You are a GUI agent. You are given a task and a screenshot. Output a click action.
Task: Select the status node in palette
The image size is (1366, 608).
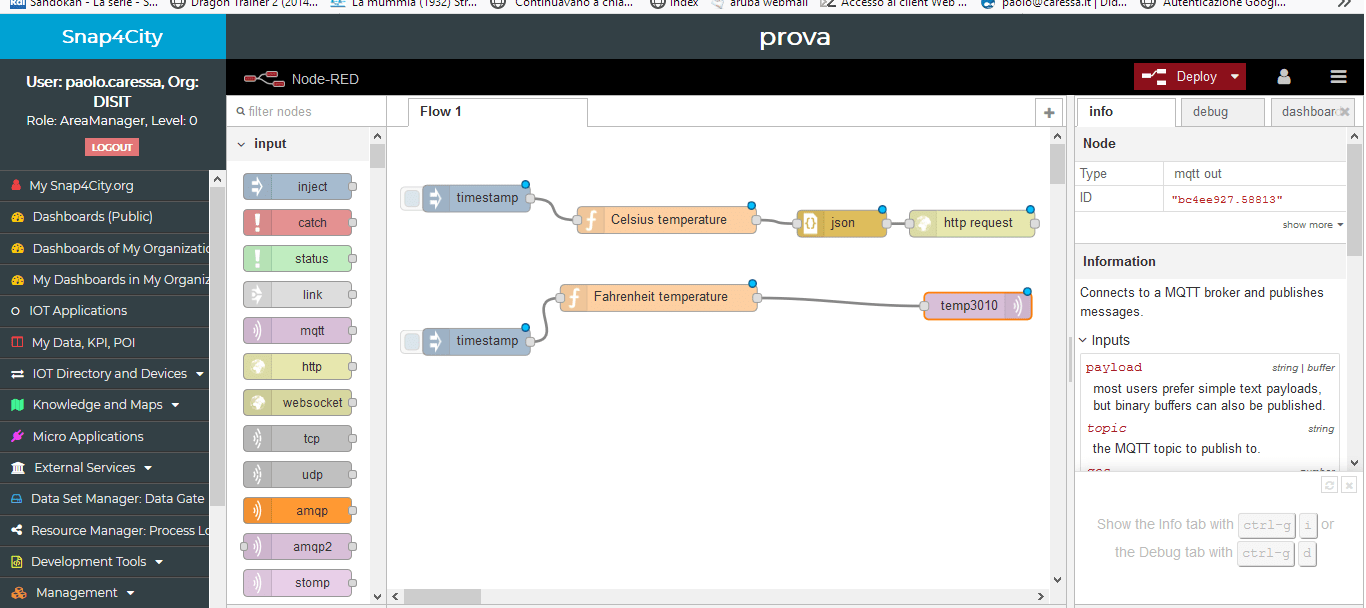click(298, 259)
